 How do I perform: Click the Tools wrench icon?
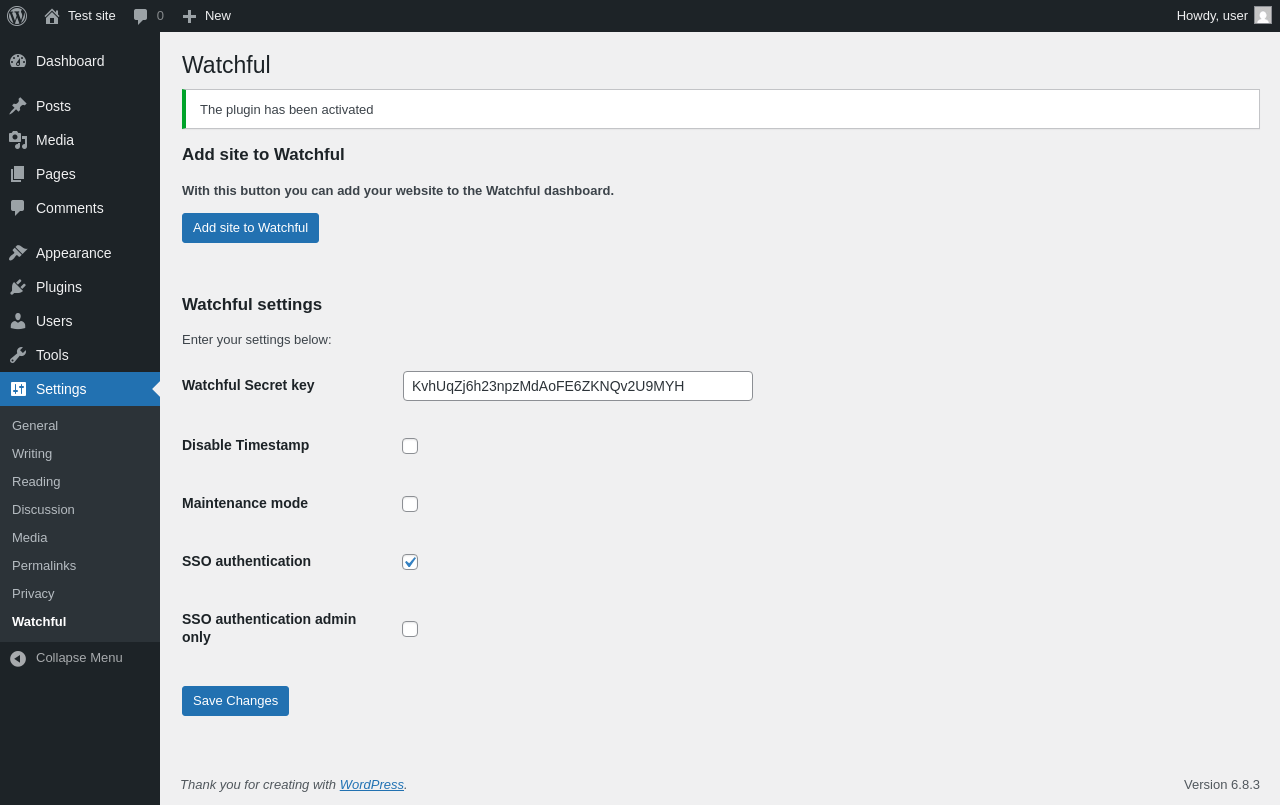[x=18, y=355]
